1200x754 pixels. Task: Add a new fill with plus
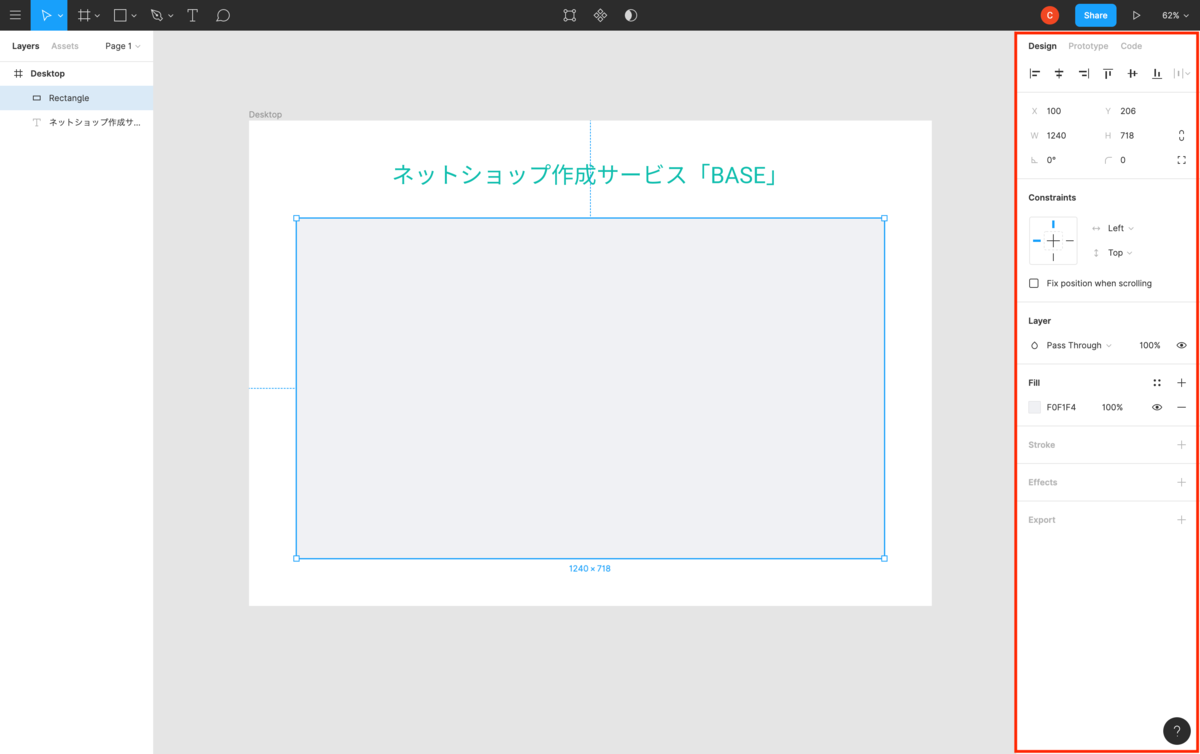click(x=1181, y=383)
